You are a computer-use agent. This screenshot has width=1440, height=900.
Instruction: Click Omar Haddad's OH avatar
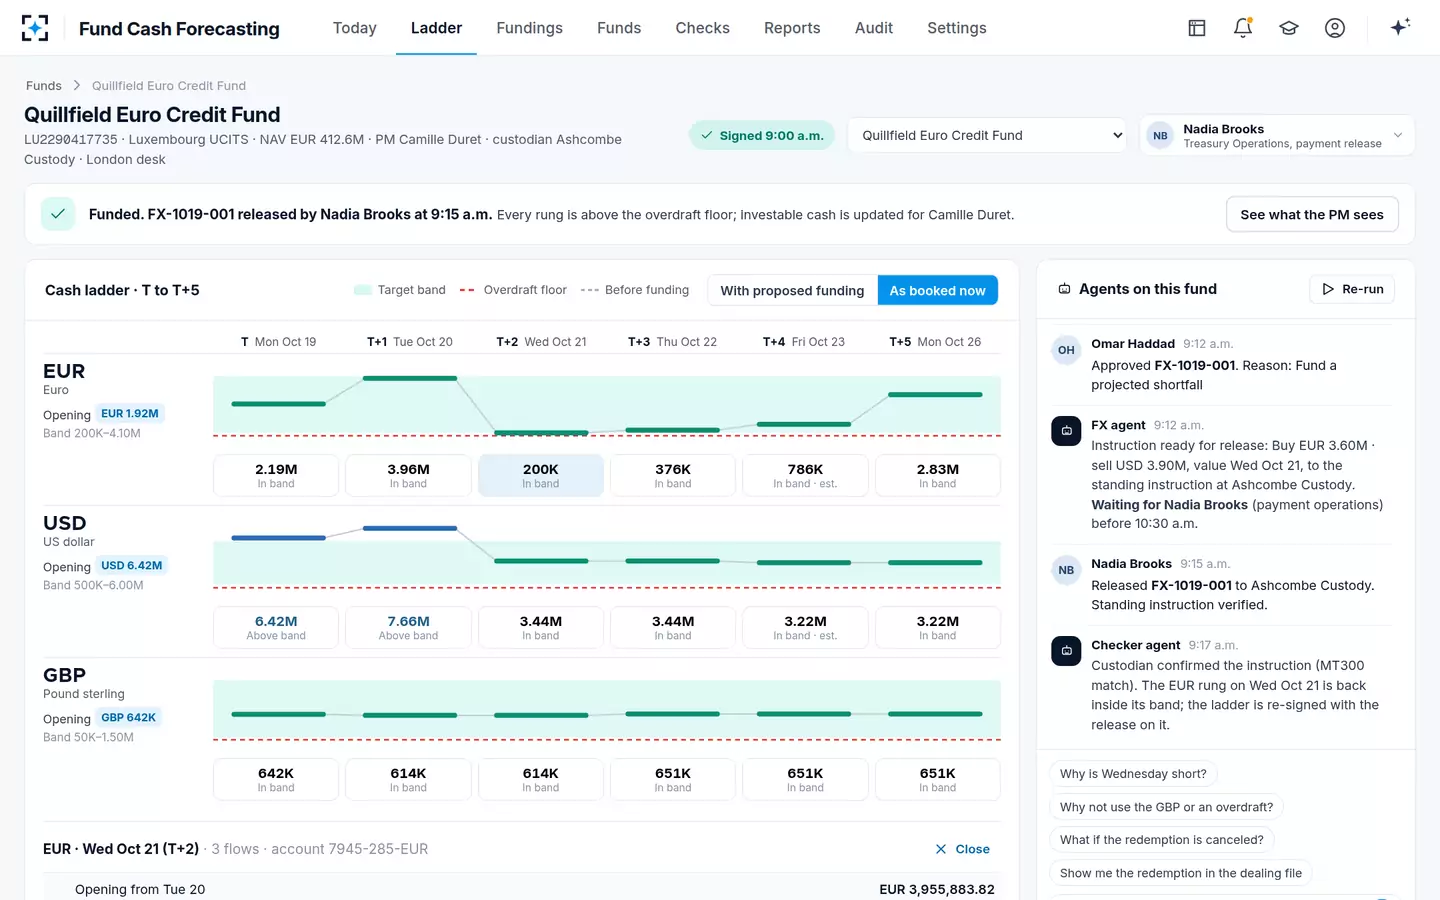(x=1066, y=350)
